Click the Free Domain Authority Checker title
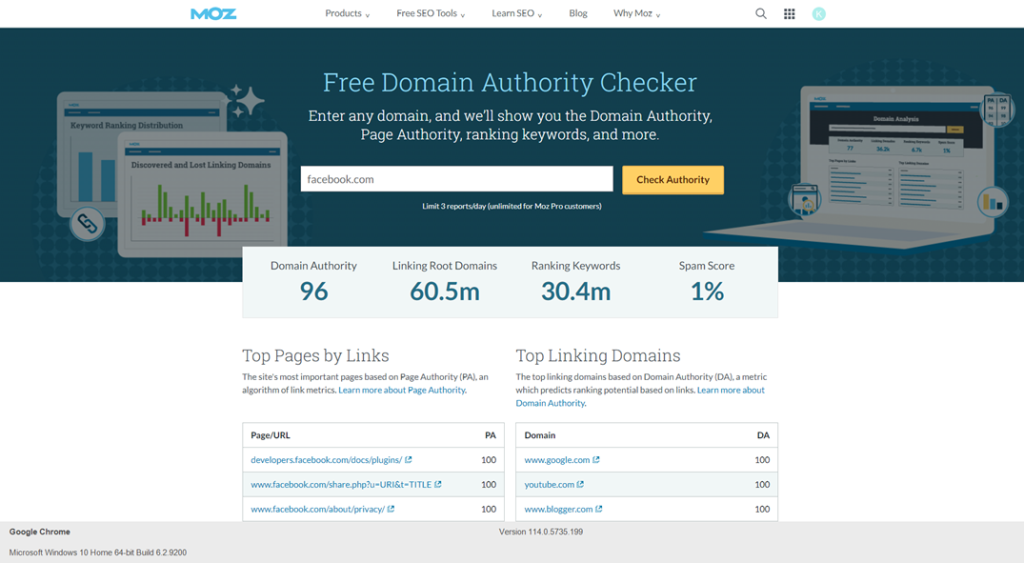This screenshot has width=1024, height=563. pos(510,82)
